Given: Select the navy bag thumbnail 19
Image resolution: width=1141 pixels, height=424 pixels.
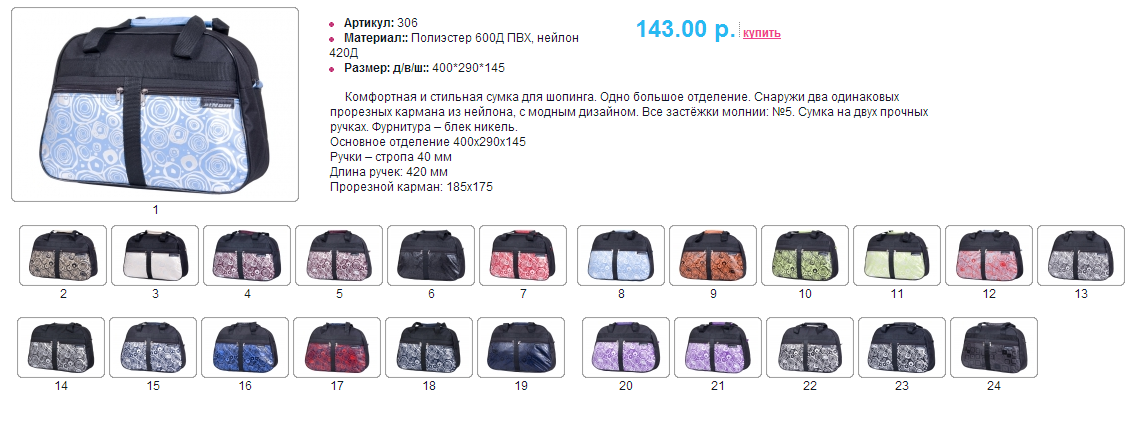Looking at the screenshot, I should 521,348.
